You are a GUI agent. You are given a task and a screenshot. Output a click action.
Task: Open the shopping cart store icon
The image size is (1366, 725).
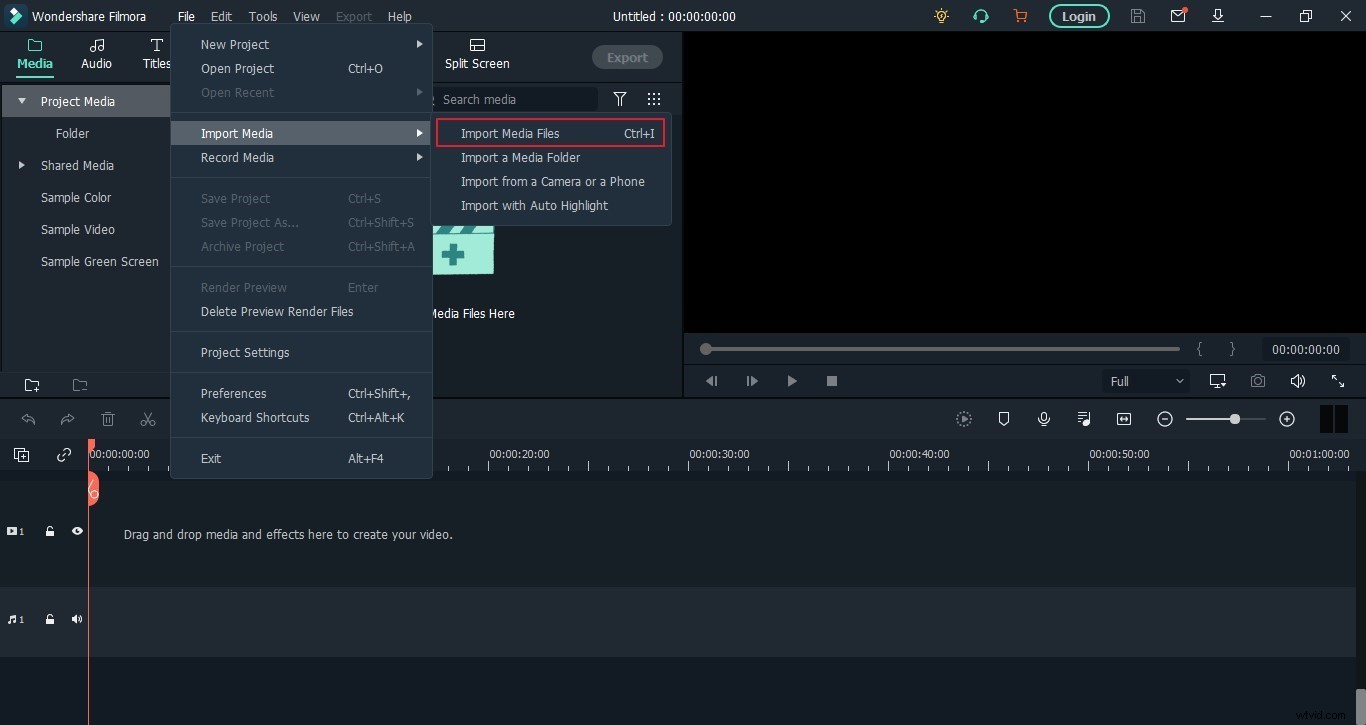[1020, 16]
